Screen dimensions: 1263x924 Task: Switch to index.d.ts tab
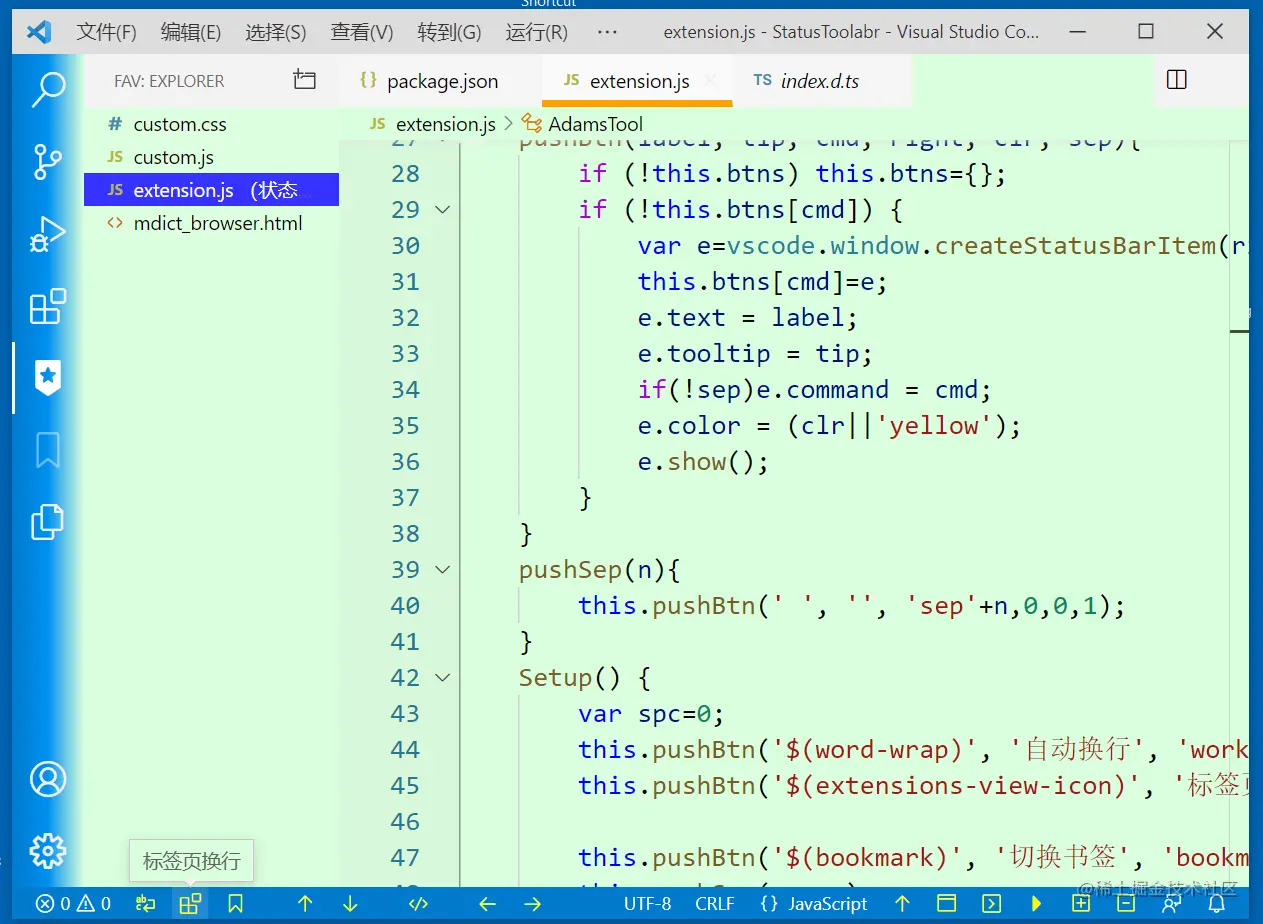(x=820, y=81)
